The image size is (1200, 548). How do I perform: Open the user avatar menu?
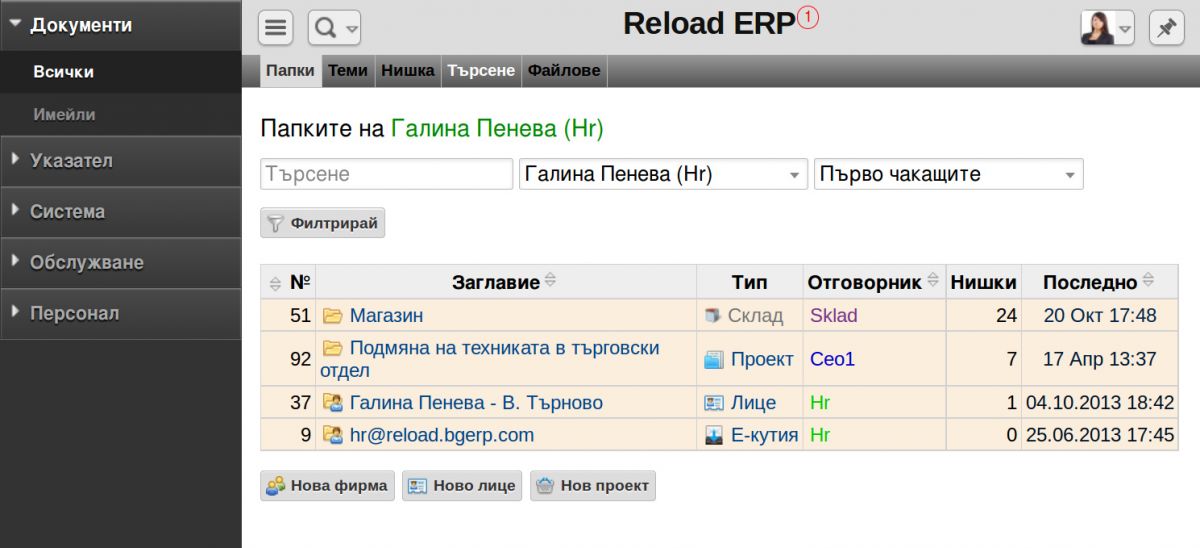point(1107,28)
